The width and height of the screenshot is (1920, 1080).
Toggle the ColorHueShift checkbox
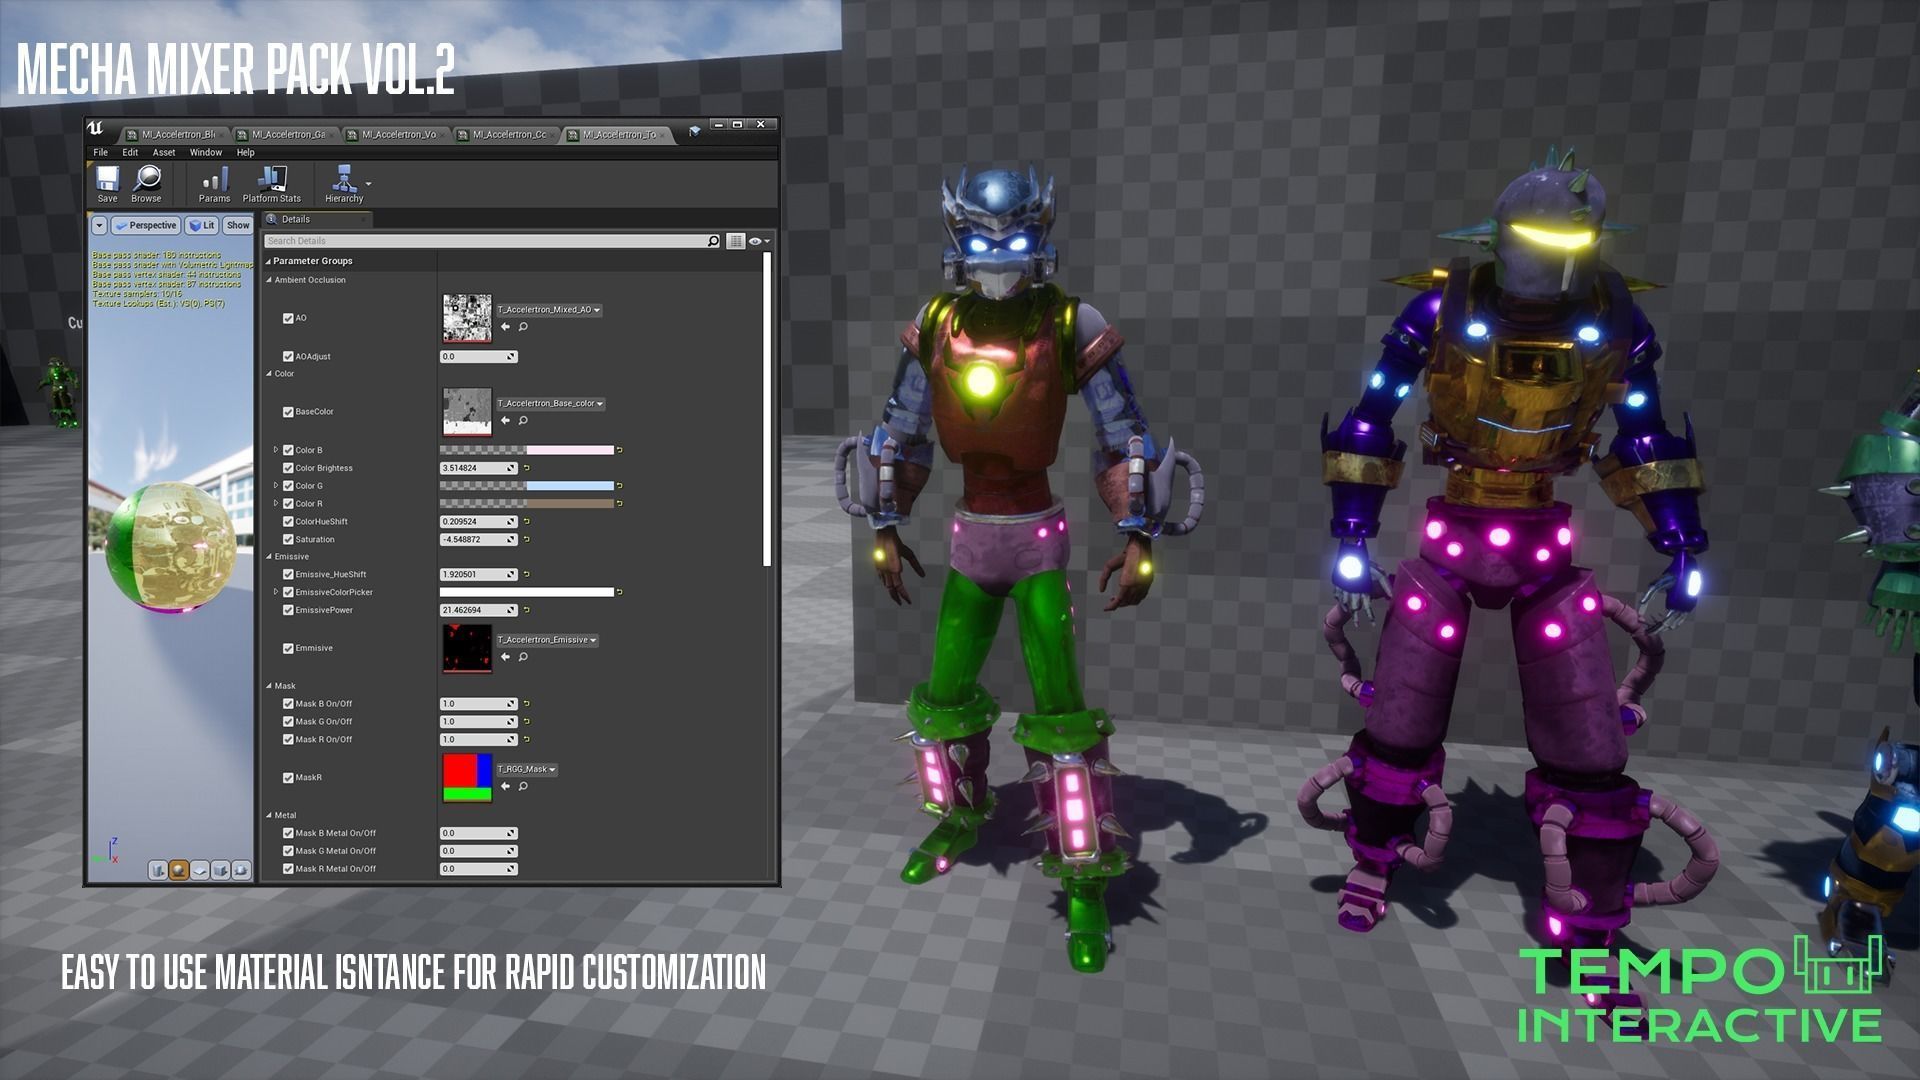pyautogui.click(x=288, y=522)
